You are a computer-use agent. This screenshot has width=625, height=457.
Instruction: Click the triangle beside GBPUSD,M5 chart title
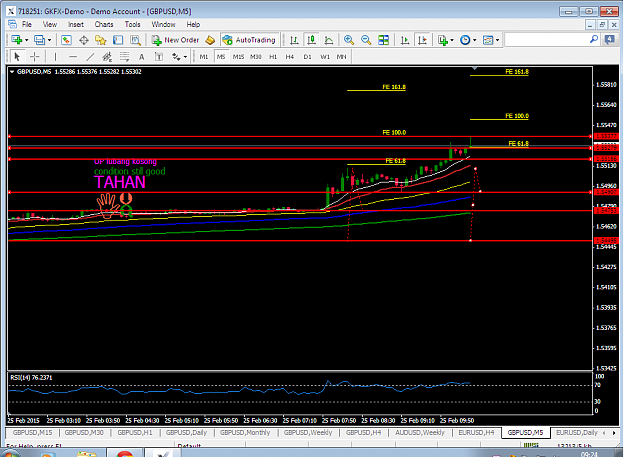12,72
